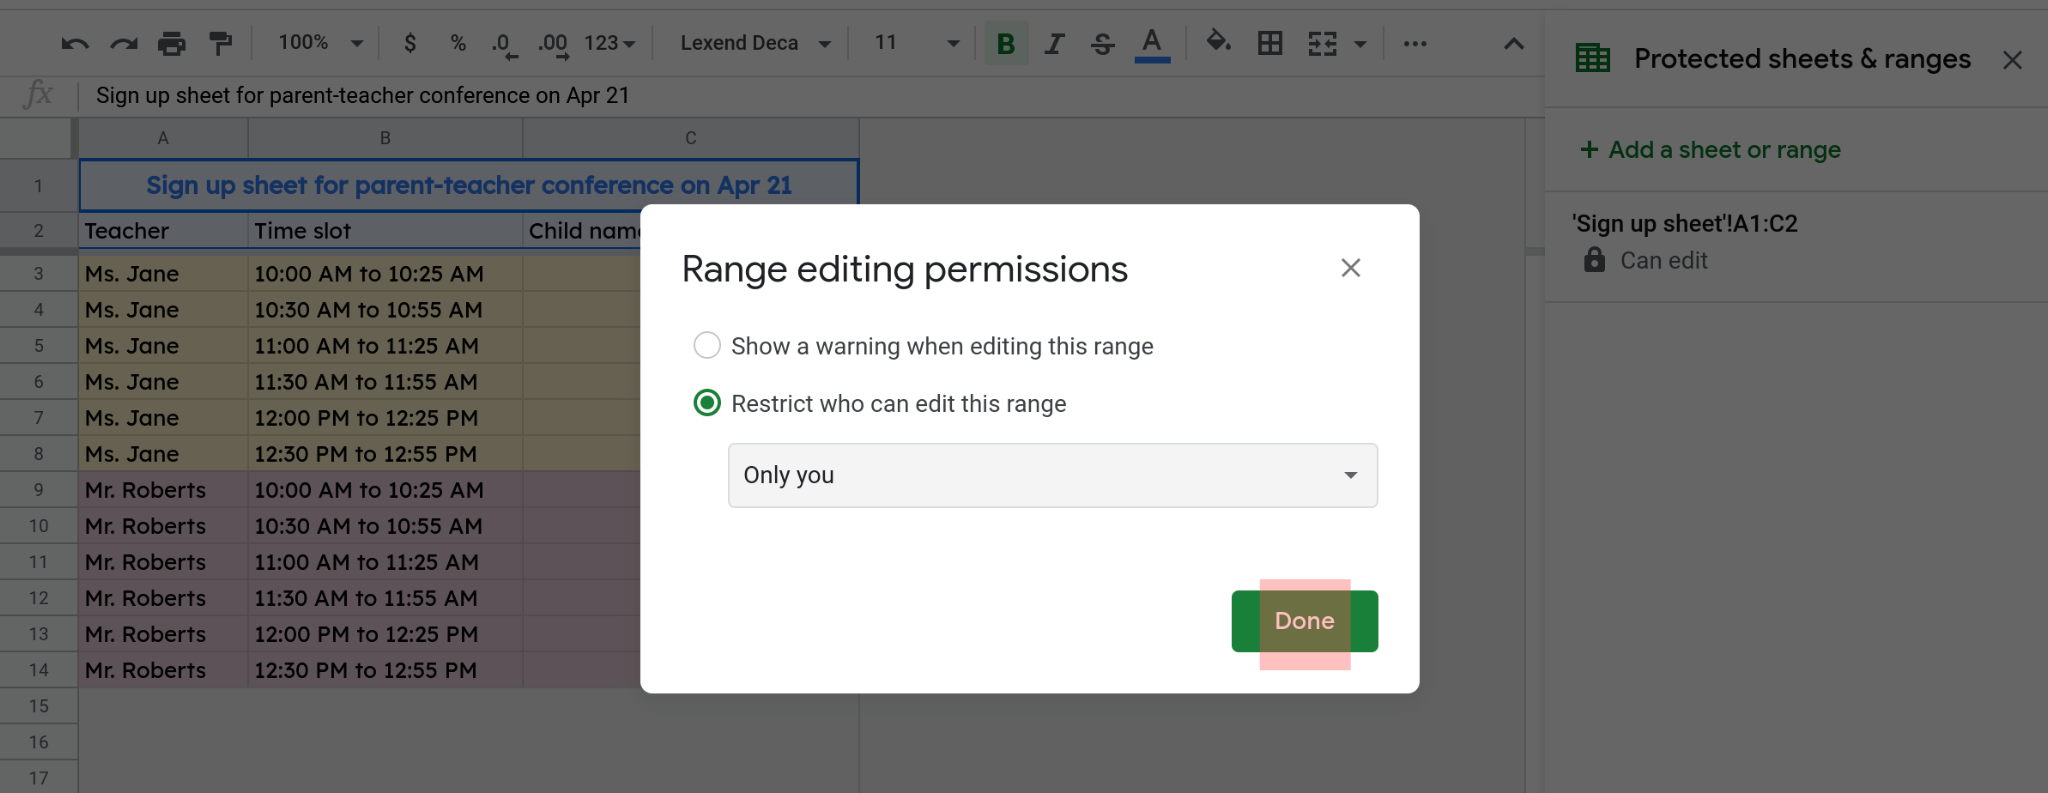This screenshot has height=793, width=2048.
Task: Open the font size 11 dropdown
Action: (x=916, y=43)
